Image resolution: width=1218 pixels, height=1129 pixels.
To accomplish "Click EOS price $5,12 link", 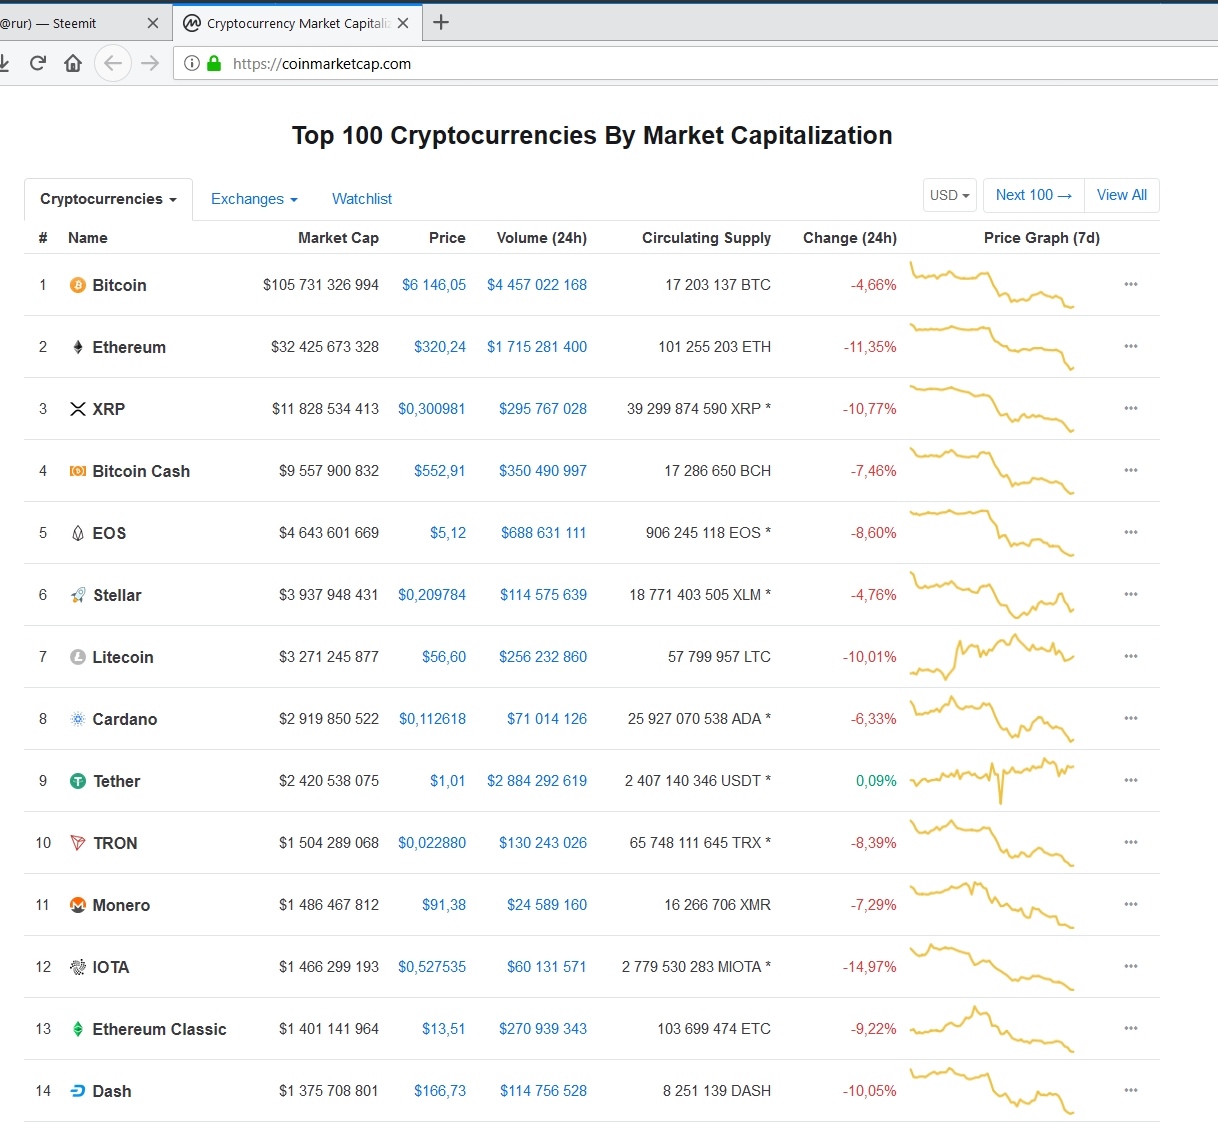I will [448, 533].
